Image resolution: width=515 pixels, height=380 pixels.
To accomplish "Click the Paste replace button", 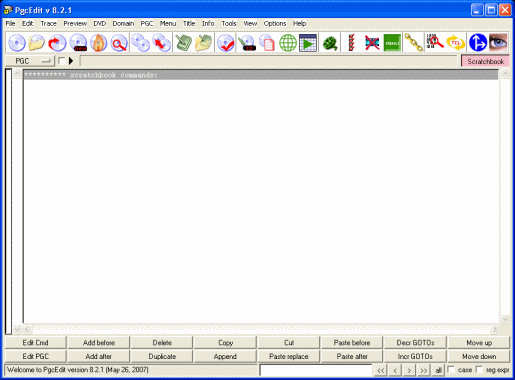I will pos(289,356).
